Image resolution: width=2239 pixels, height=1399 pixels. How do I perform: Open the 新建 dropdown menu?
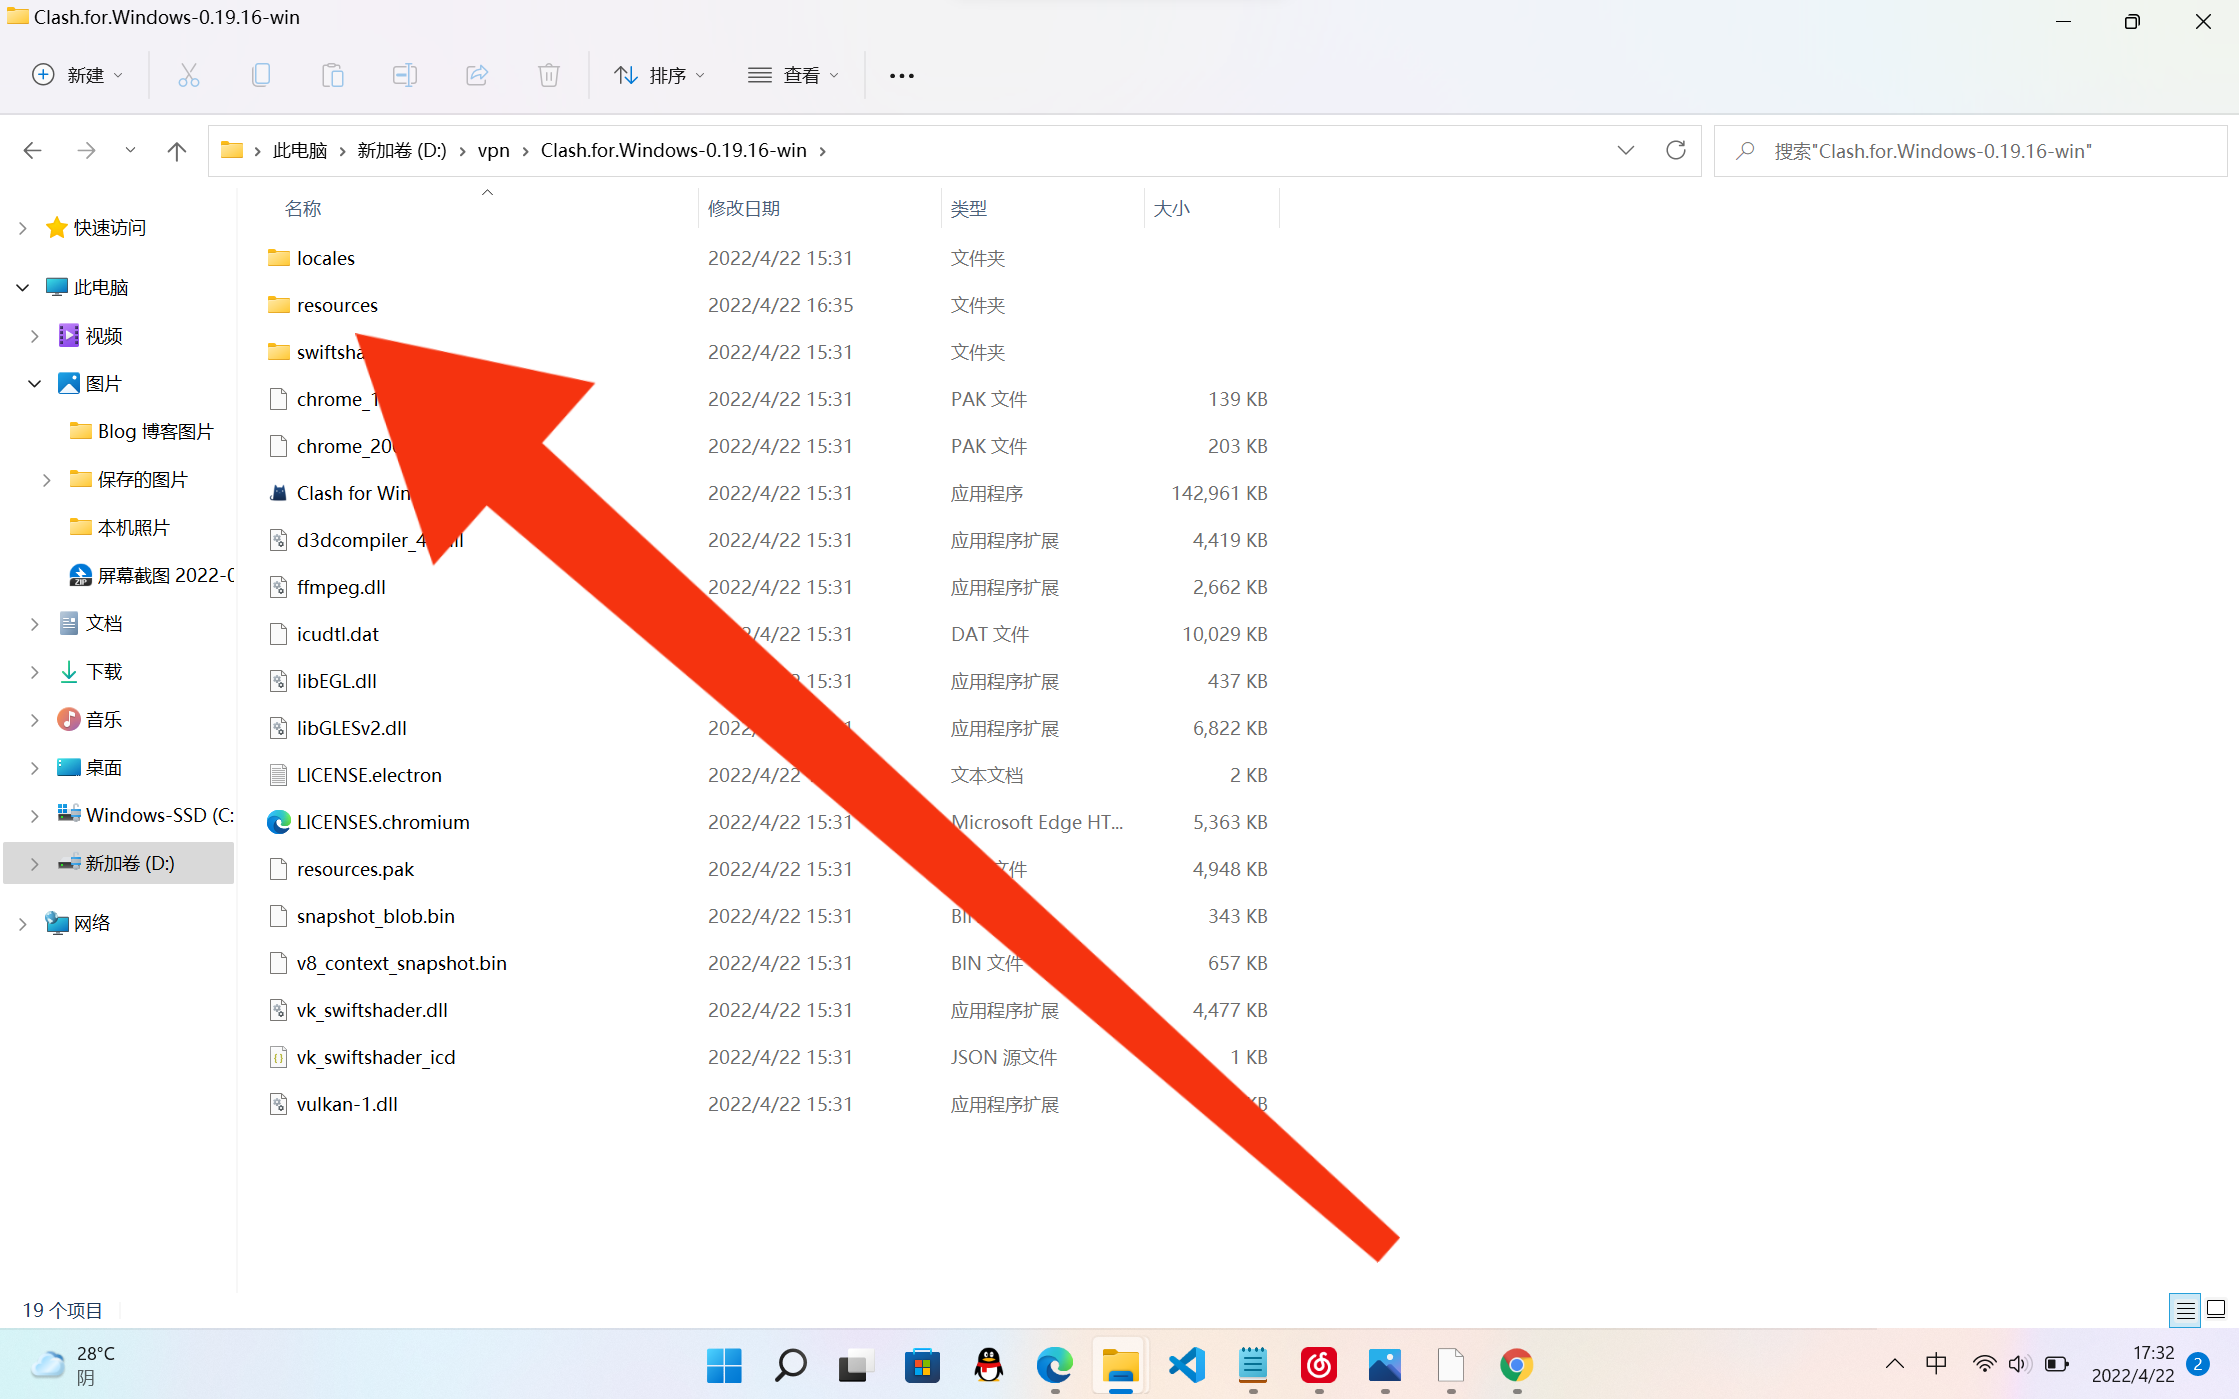(x=78, y=75)
